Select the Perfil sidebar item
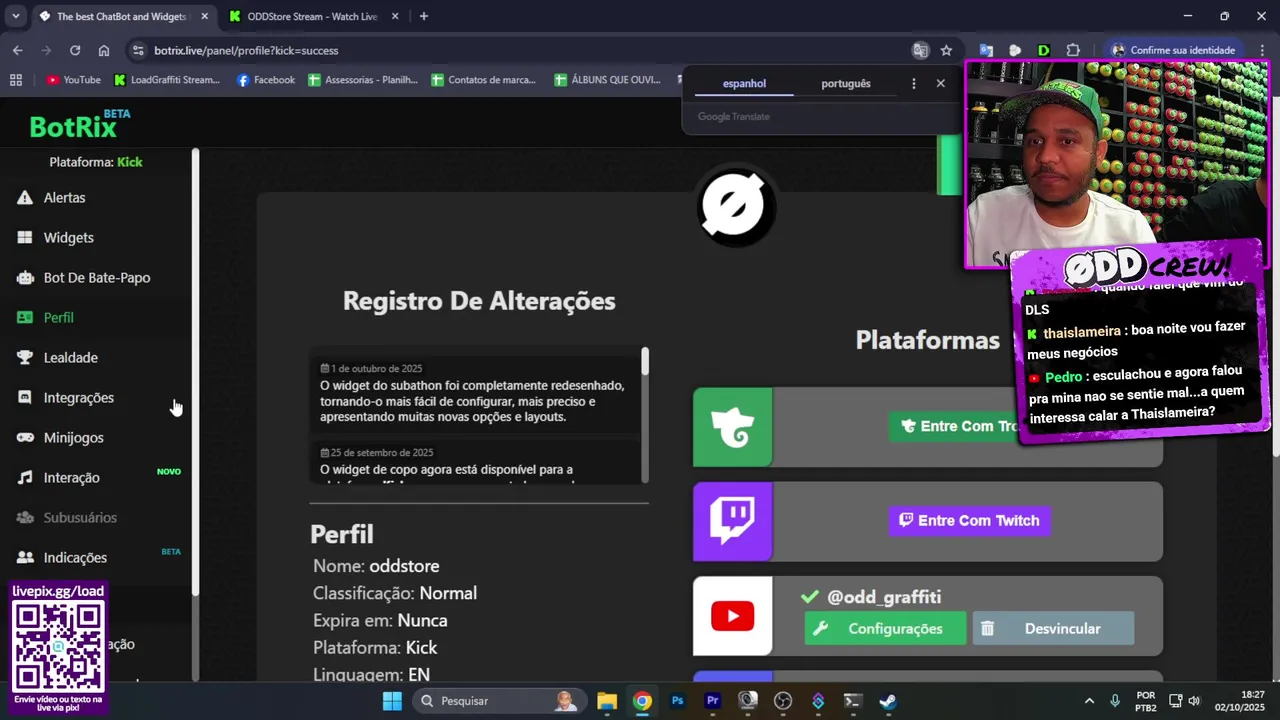The height and width of the screenshot is (720, 1280). (58, 318)
